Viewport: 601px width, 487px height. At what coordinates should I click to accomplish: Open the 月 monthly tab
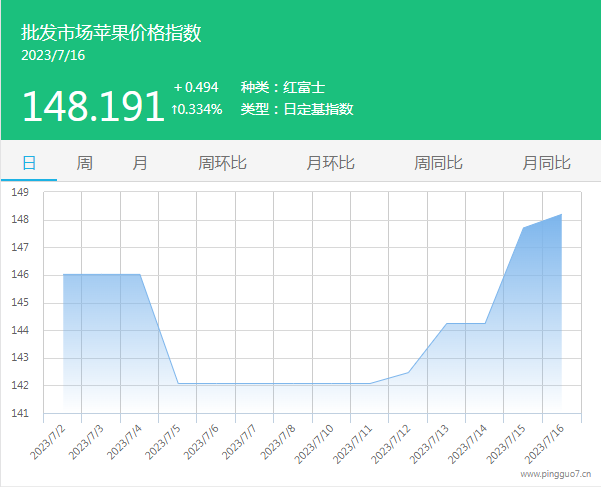[x=140, y=163]
